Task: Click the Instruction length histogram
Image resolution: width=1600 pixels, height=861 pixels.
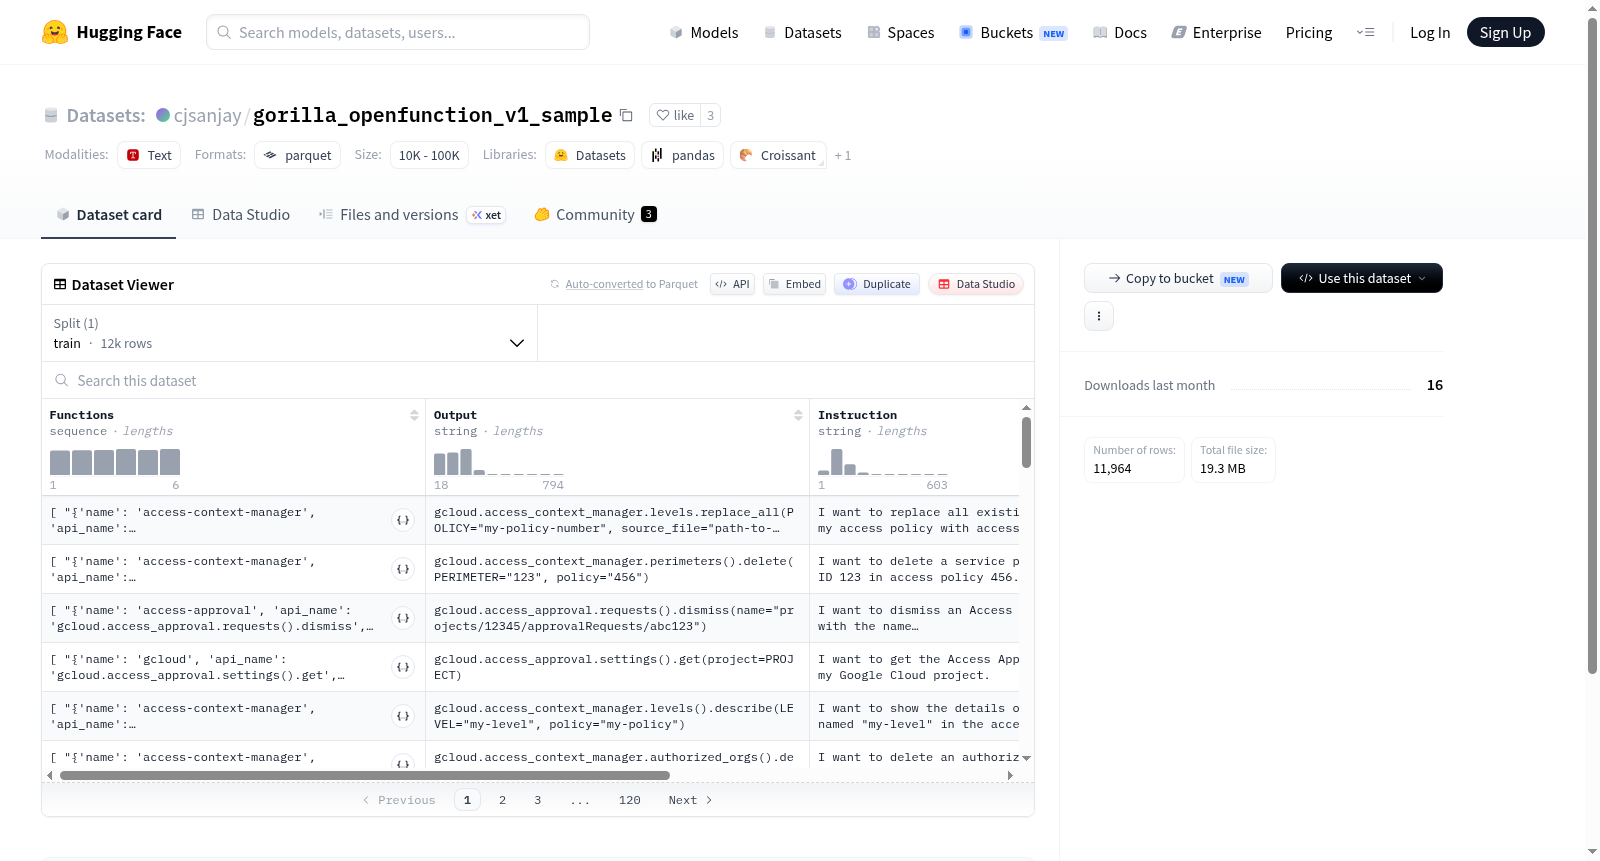Action: (x=883, y=462)
